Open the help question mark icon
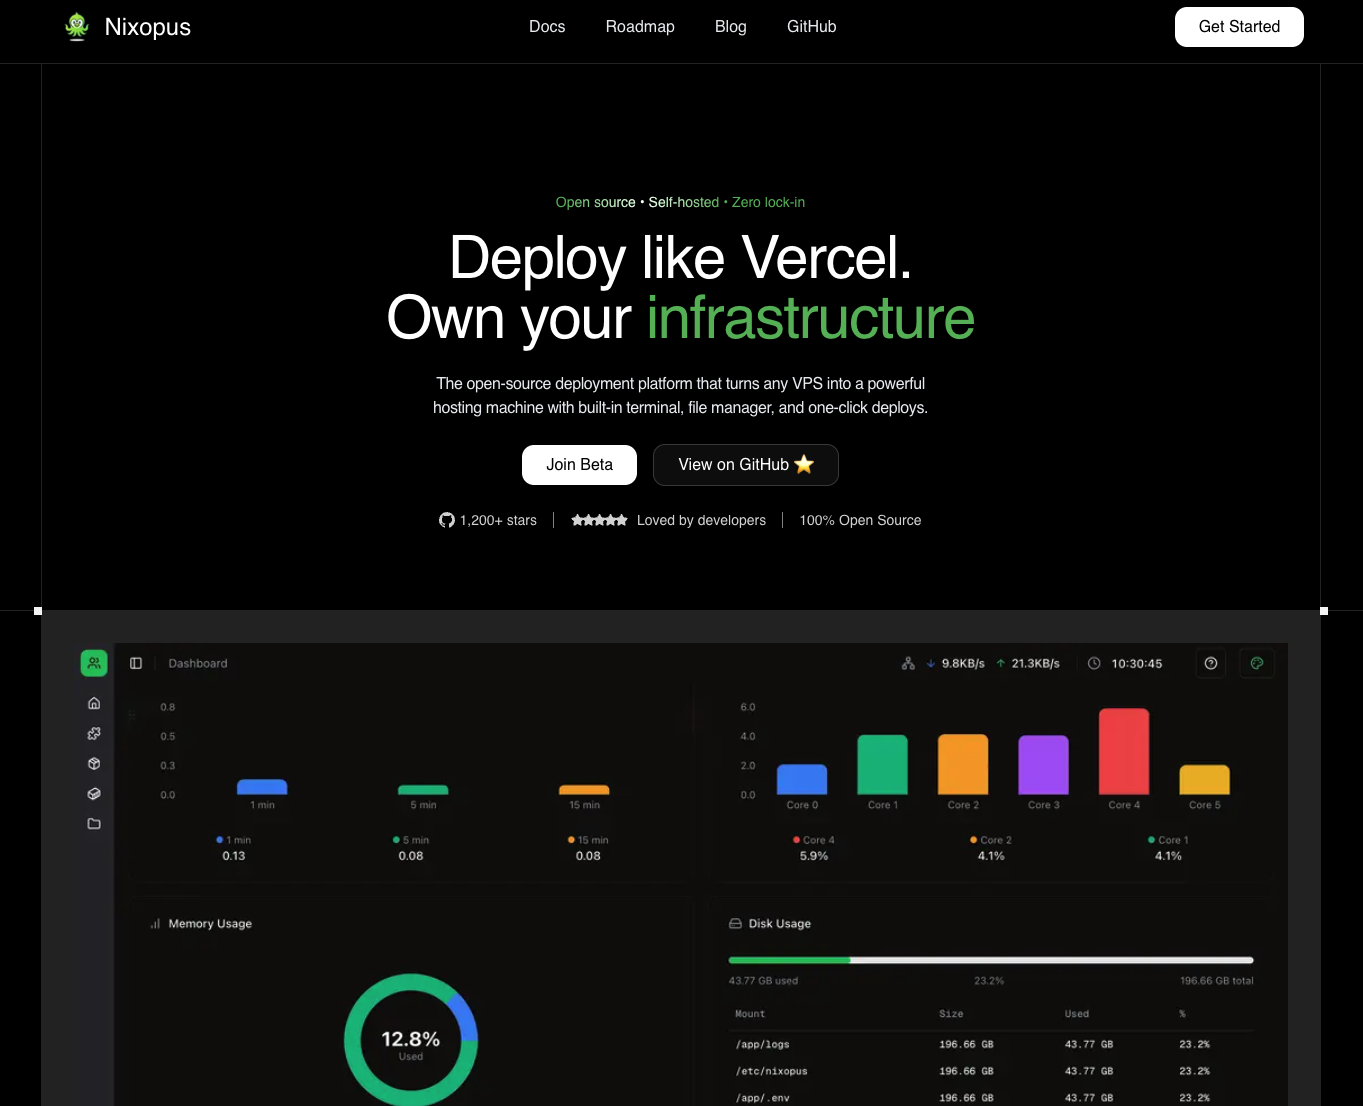Screen dimensions: 1363x1106 pyautogui.click(x=1211, y=663)
